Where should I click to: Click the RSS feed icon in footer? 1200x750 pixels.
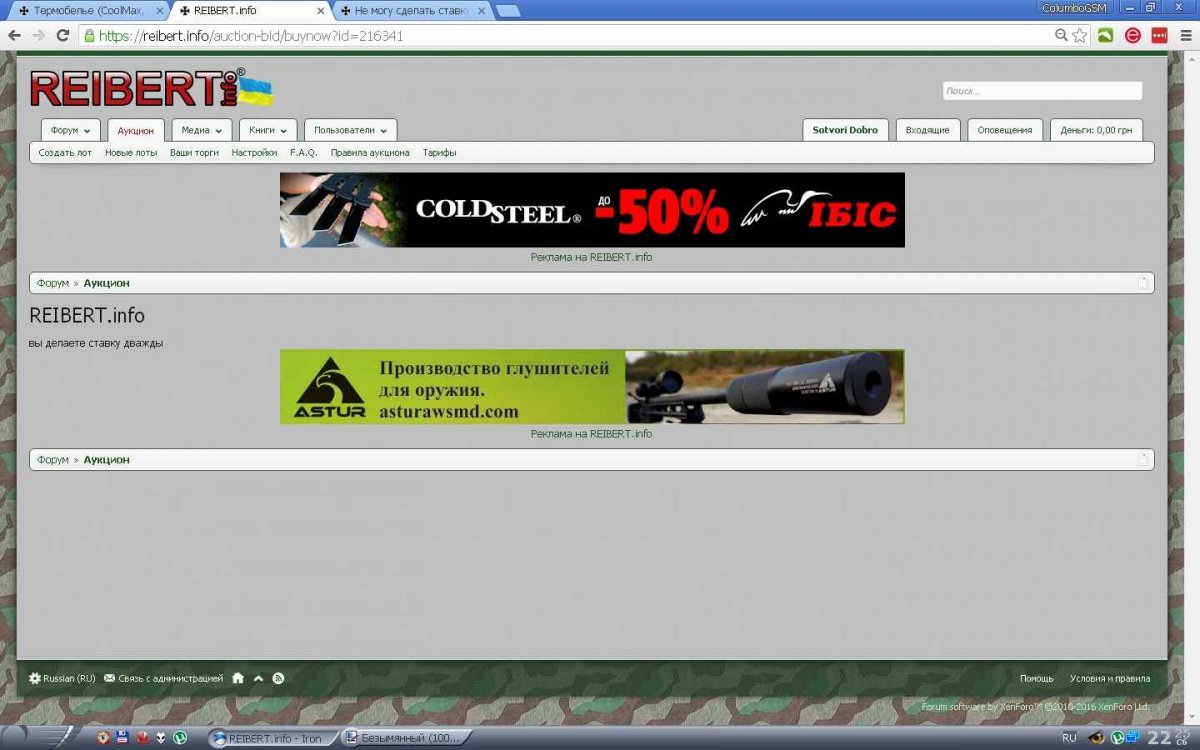[278, 678]
